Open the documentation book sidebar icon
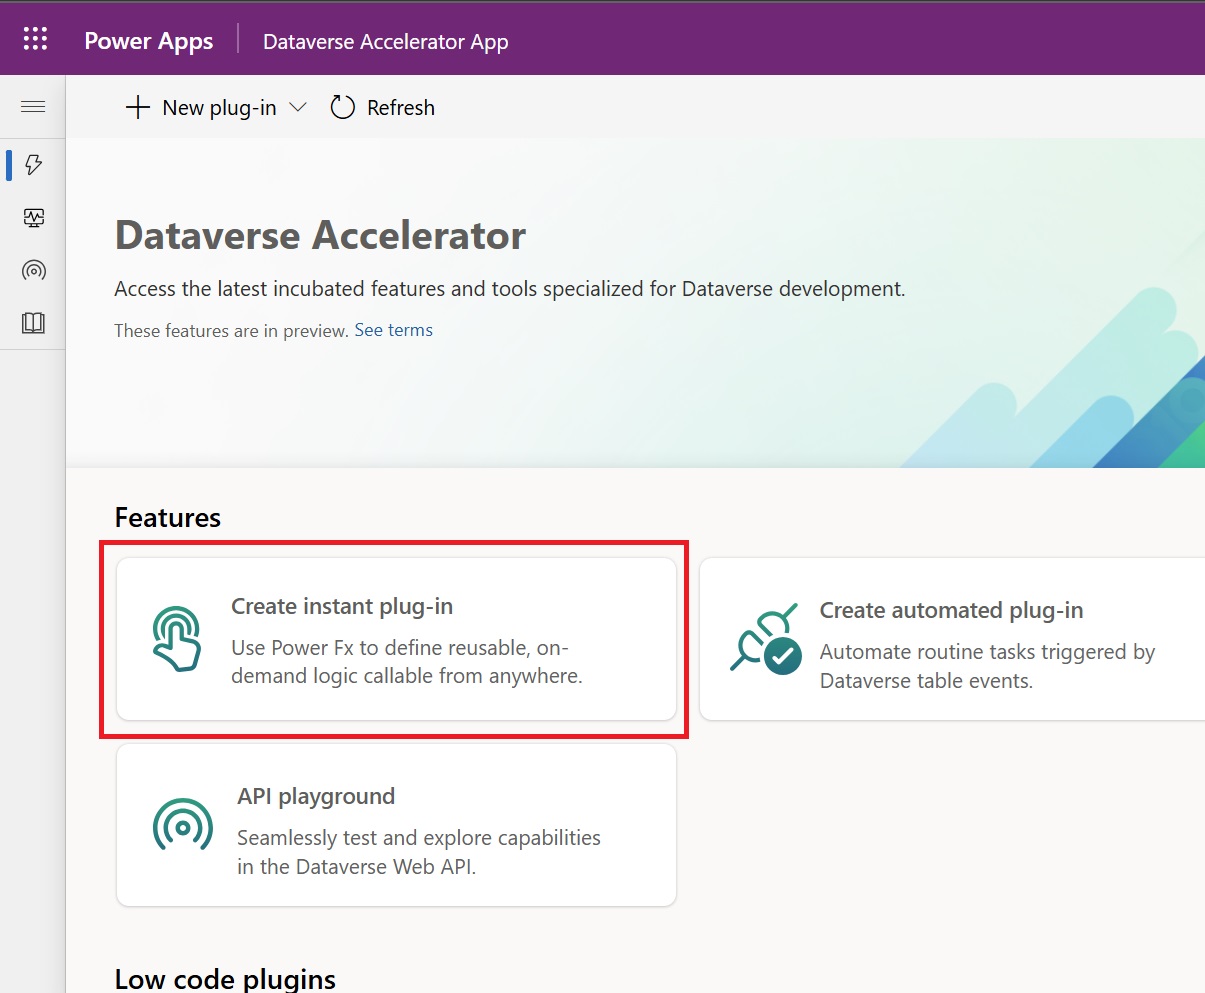The width and height of the screenshot is (1205, 993). coord(33,322)
